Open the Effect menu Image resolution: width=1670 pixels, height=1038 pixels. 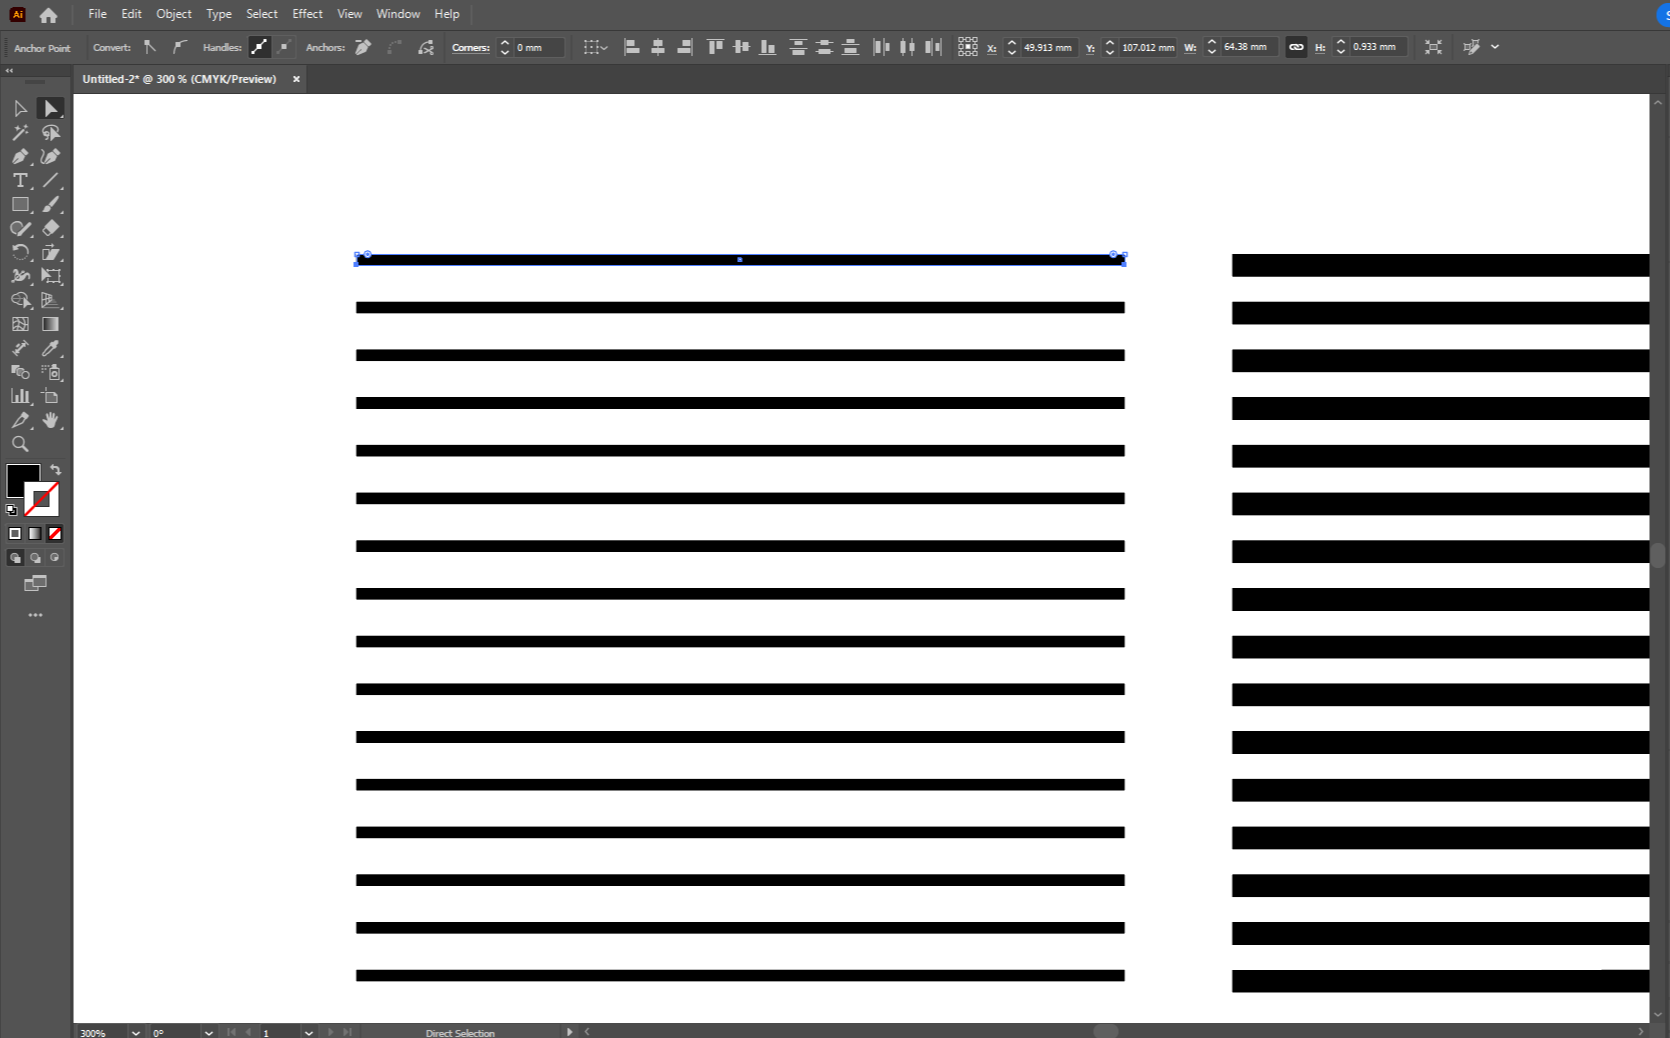point(308,14)
